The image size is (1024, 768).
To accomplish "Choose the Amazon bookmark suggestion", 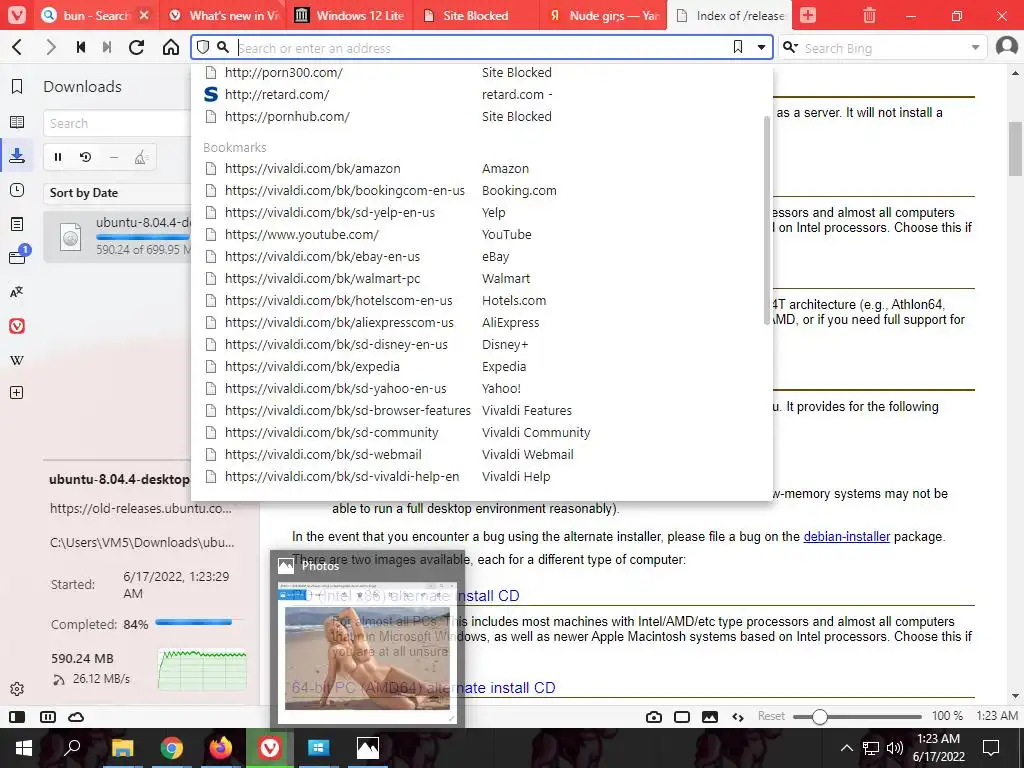I will pyautogui.click(x=481, y=168).
